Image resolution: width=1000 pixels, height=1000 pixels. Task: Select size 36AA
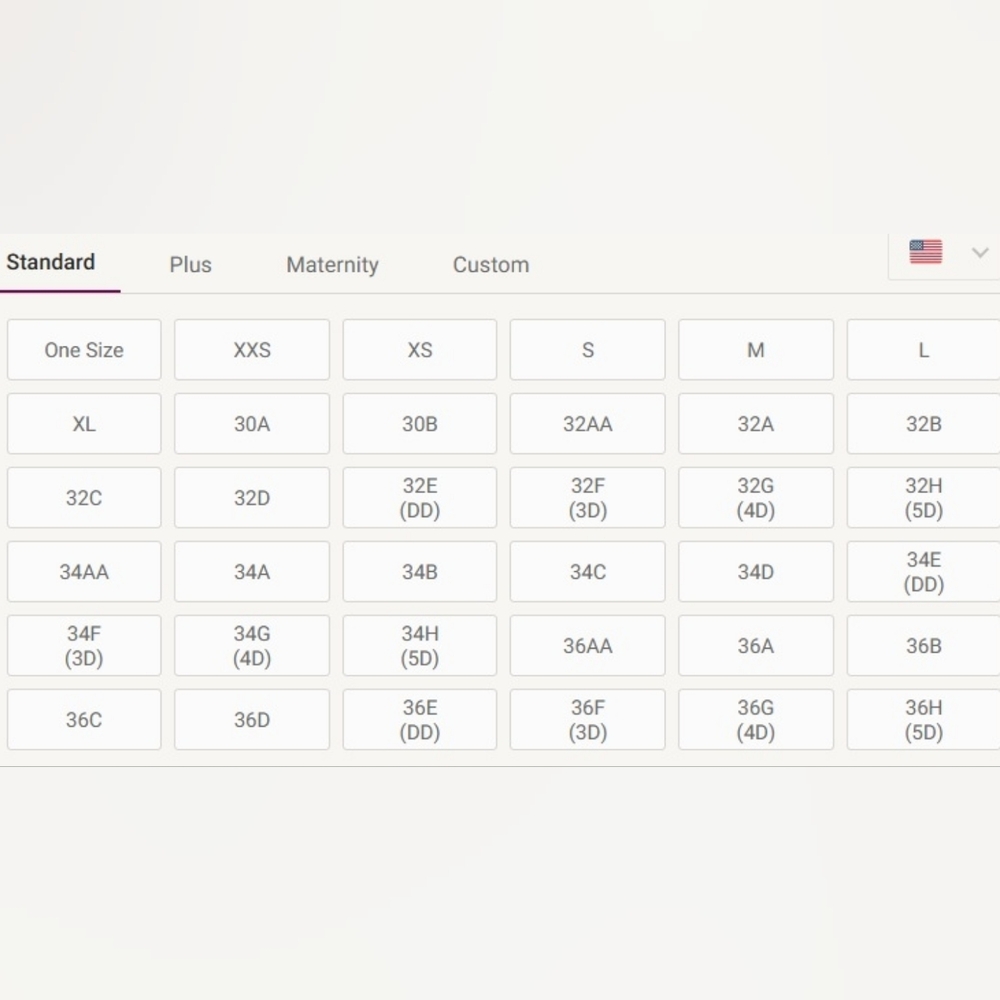coord(587,645)
